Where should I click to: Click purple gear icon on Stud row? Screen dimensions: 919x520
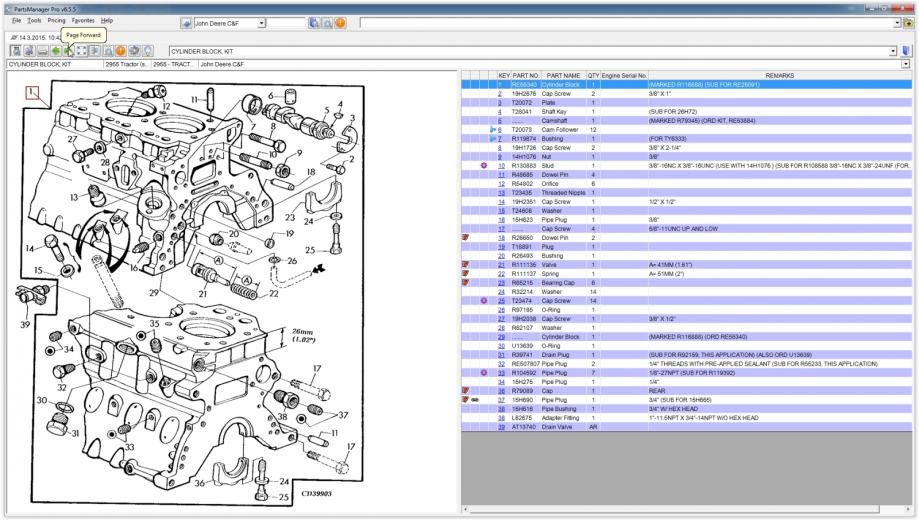click(x=484, y=166)
